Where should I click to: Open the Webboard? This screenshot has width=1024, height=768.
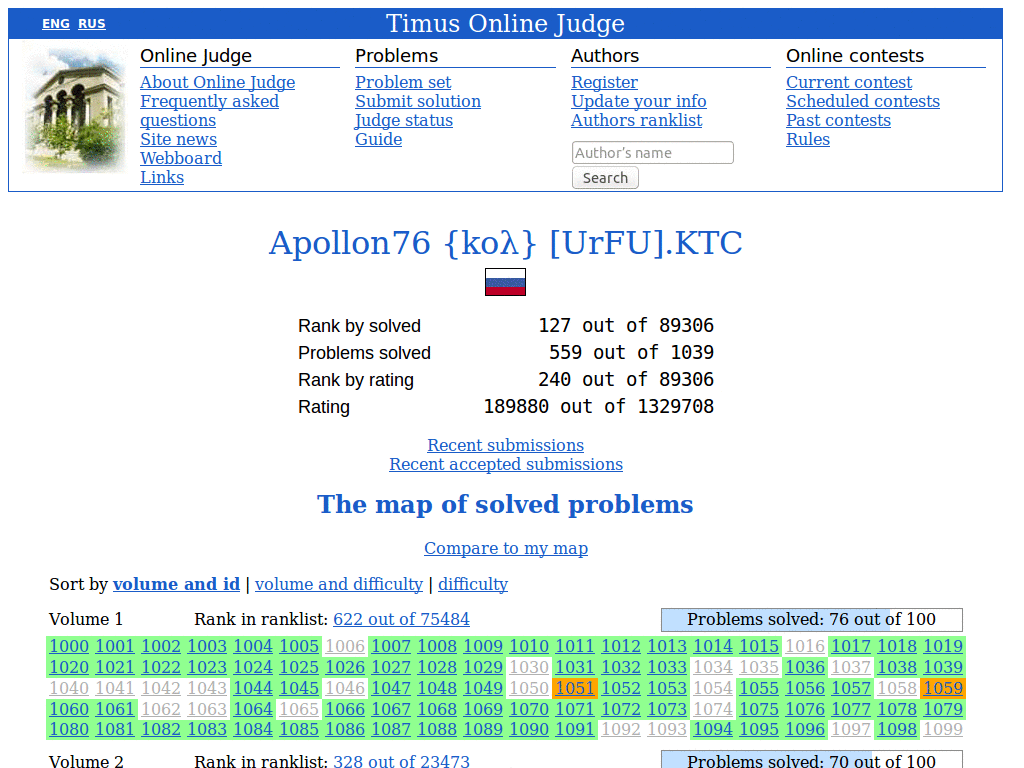181,158
